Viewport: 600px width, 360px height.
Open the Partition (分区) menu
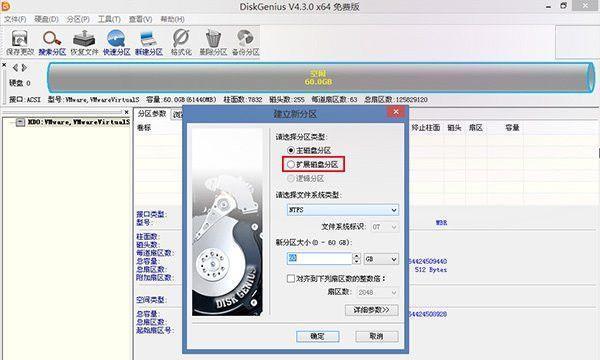click(78, 19)
